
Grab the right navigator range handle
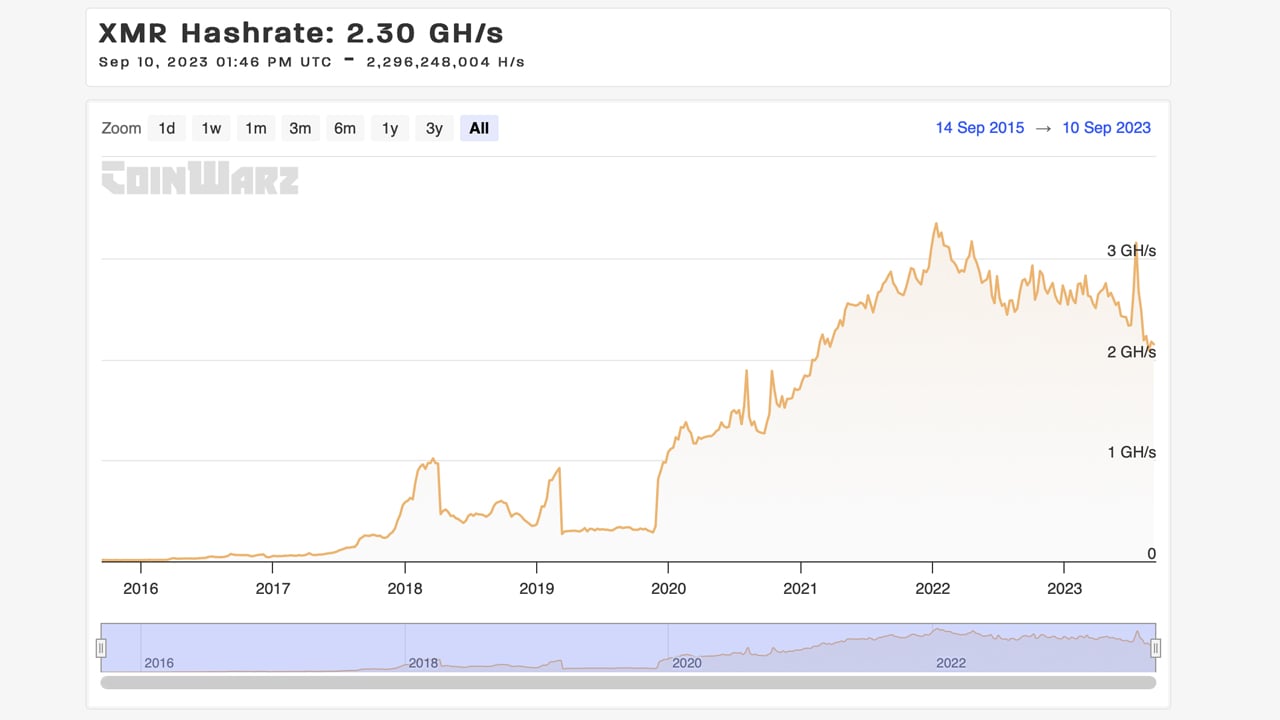(1156, 648)
